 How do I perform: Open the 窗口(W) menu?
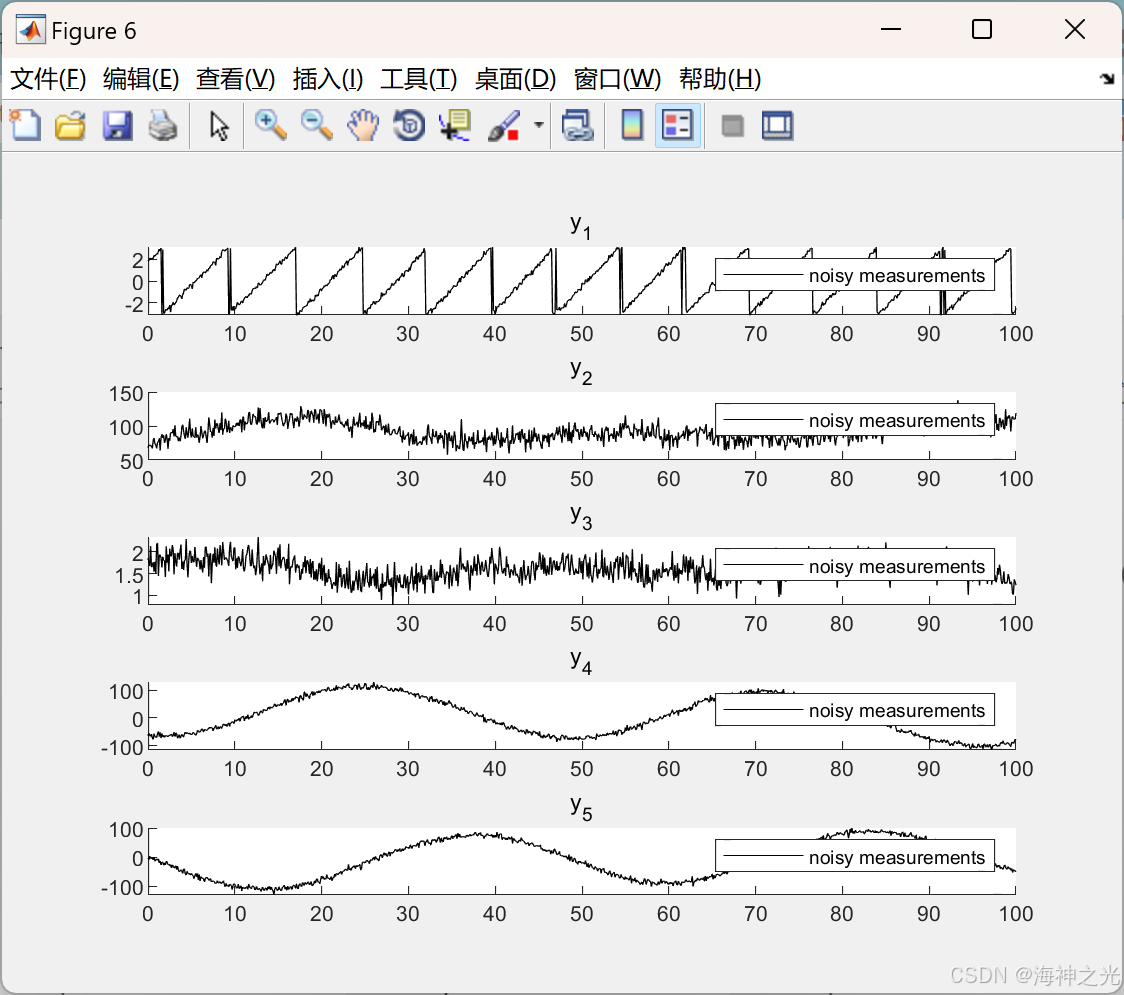point(617,79)
